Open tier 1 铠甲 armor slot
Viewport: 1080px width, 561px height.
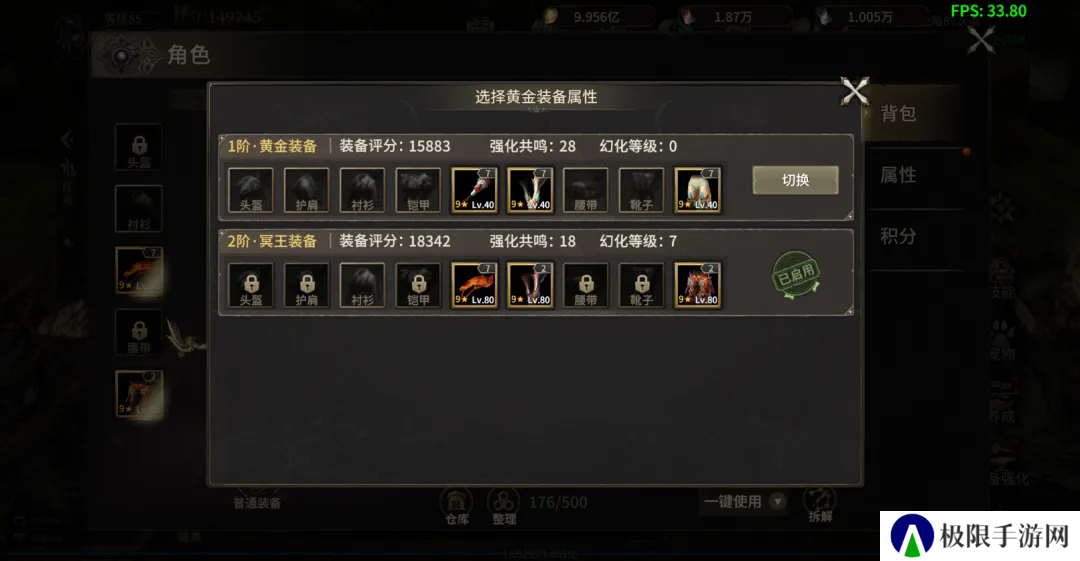click(418, 190)
